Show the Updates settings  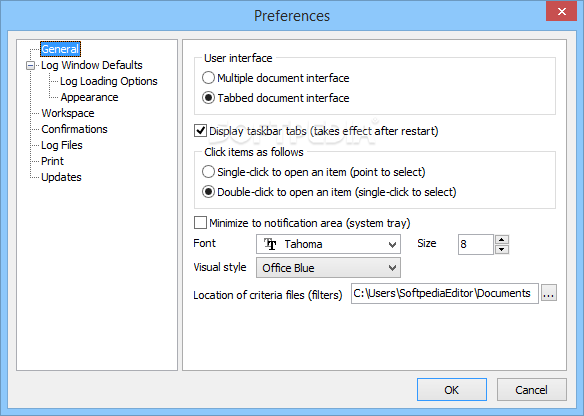61,177
